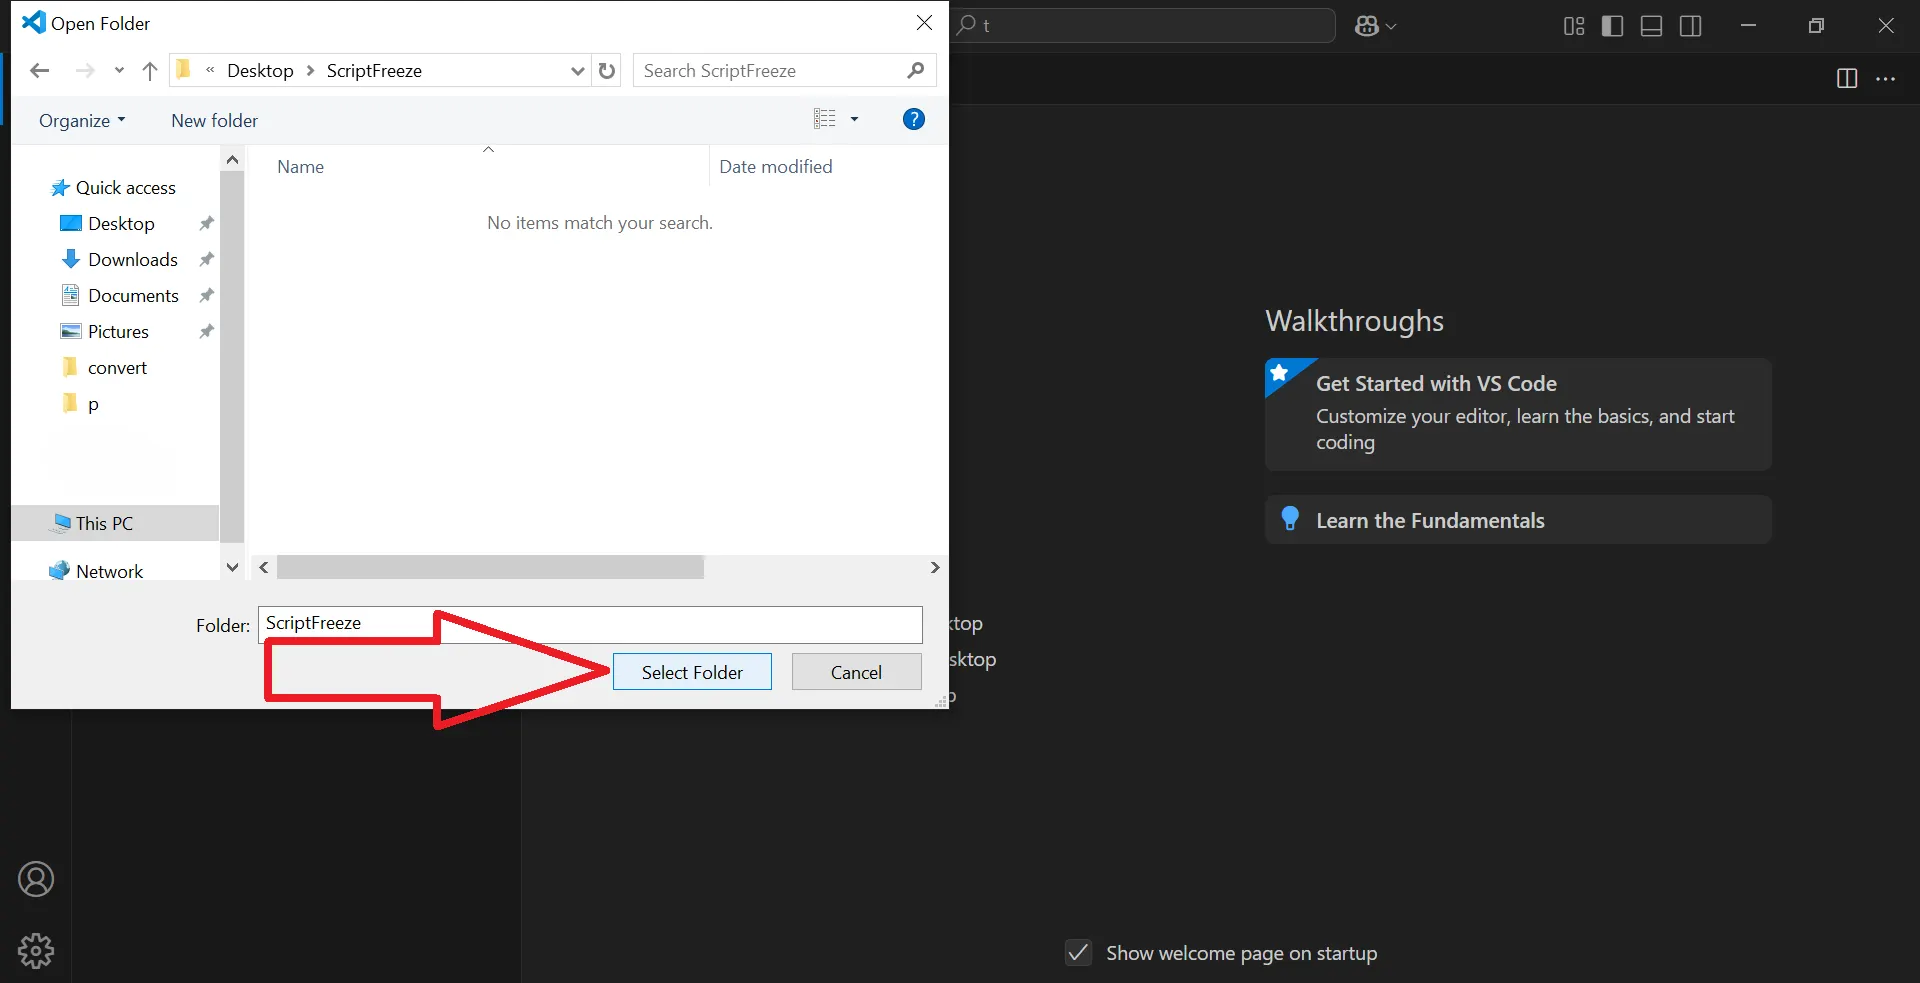Viewport: 1920px width, 983px height.
Task: Expand the address bar path history dropdown
Action: 577,71
